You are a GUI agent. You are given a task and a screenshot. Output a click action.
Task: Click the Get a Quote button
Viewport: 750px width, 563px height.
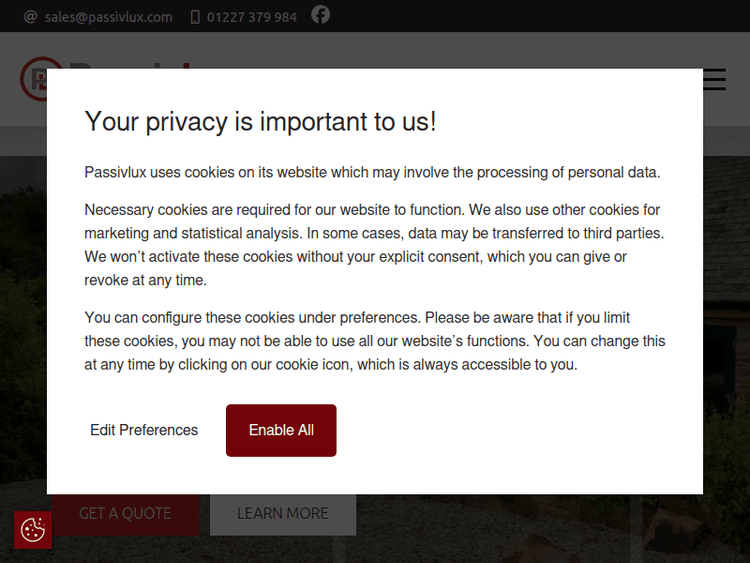coord(125,514)
